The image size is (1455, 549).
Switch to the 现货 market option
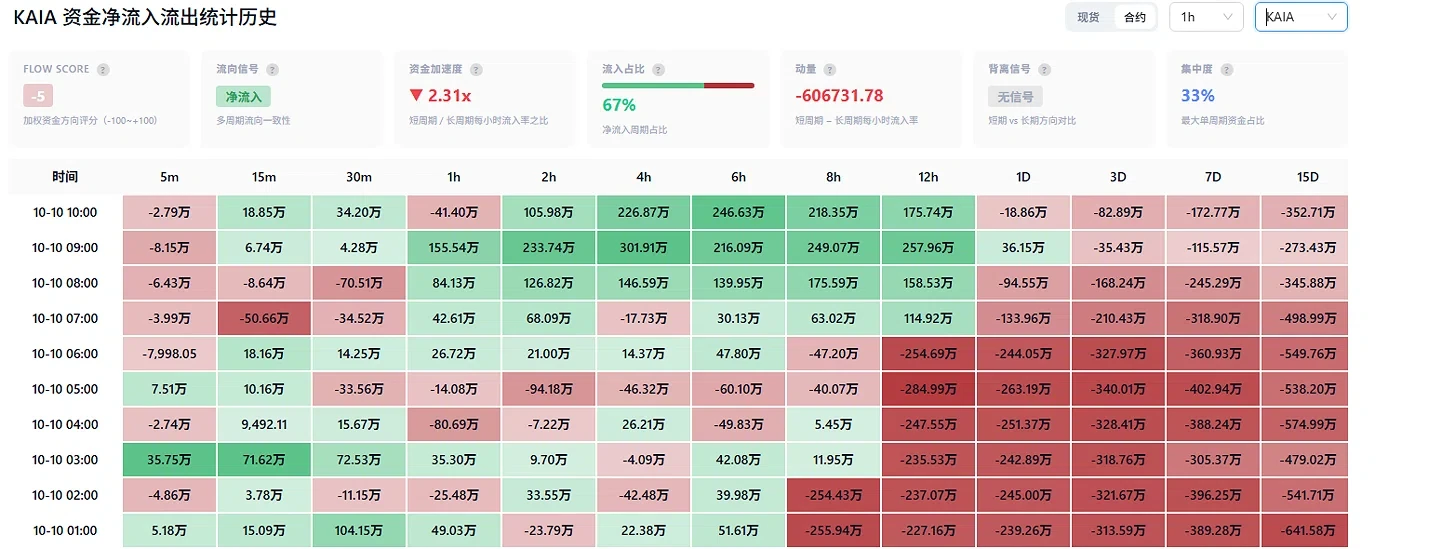click(1088, 17)
